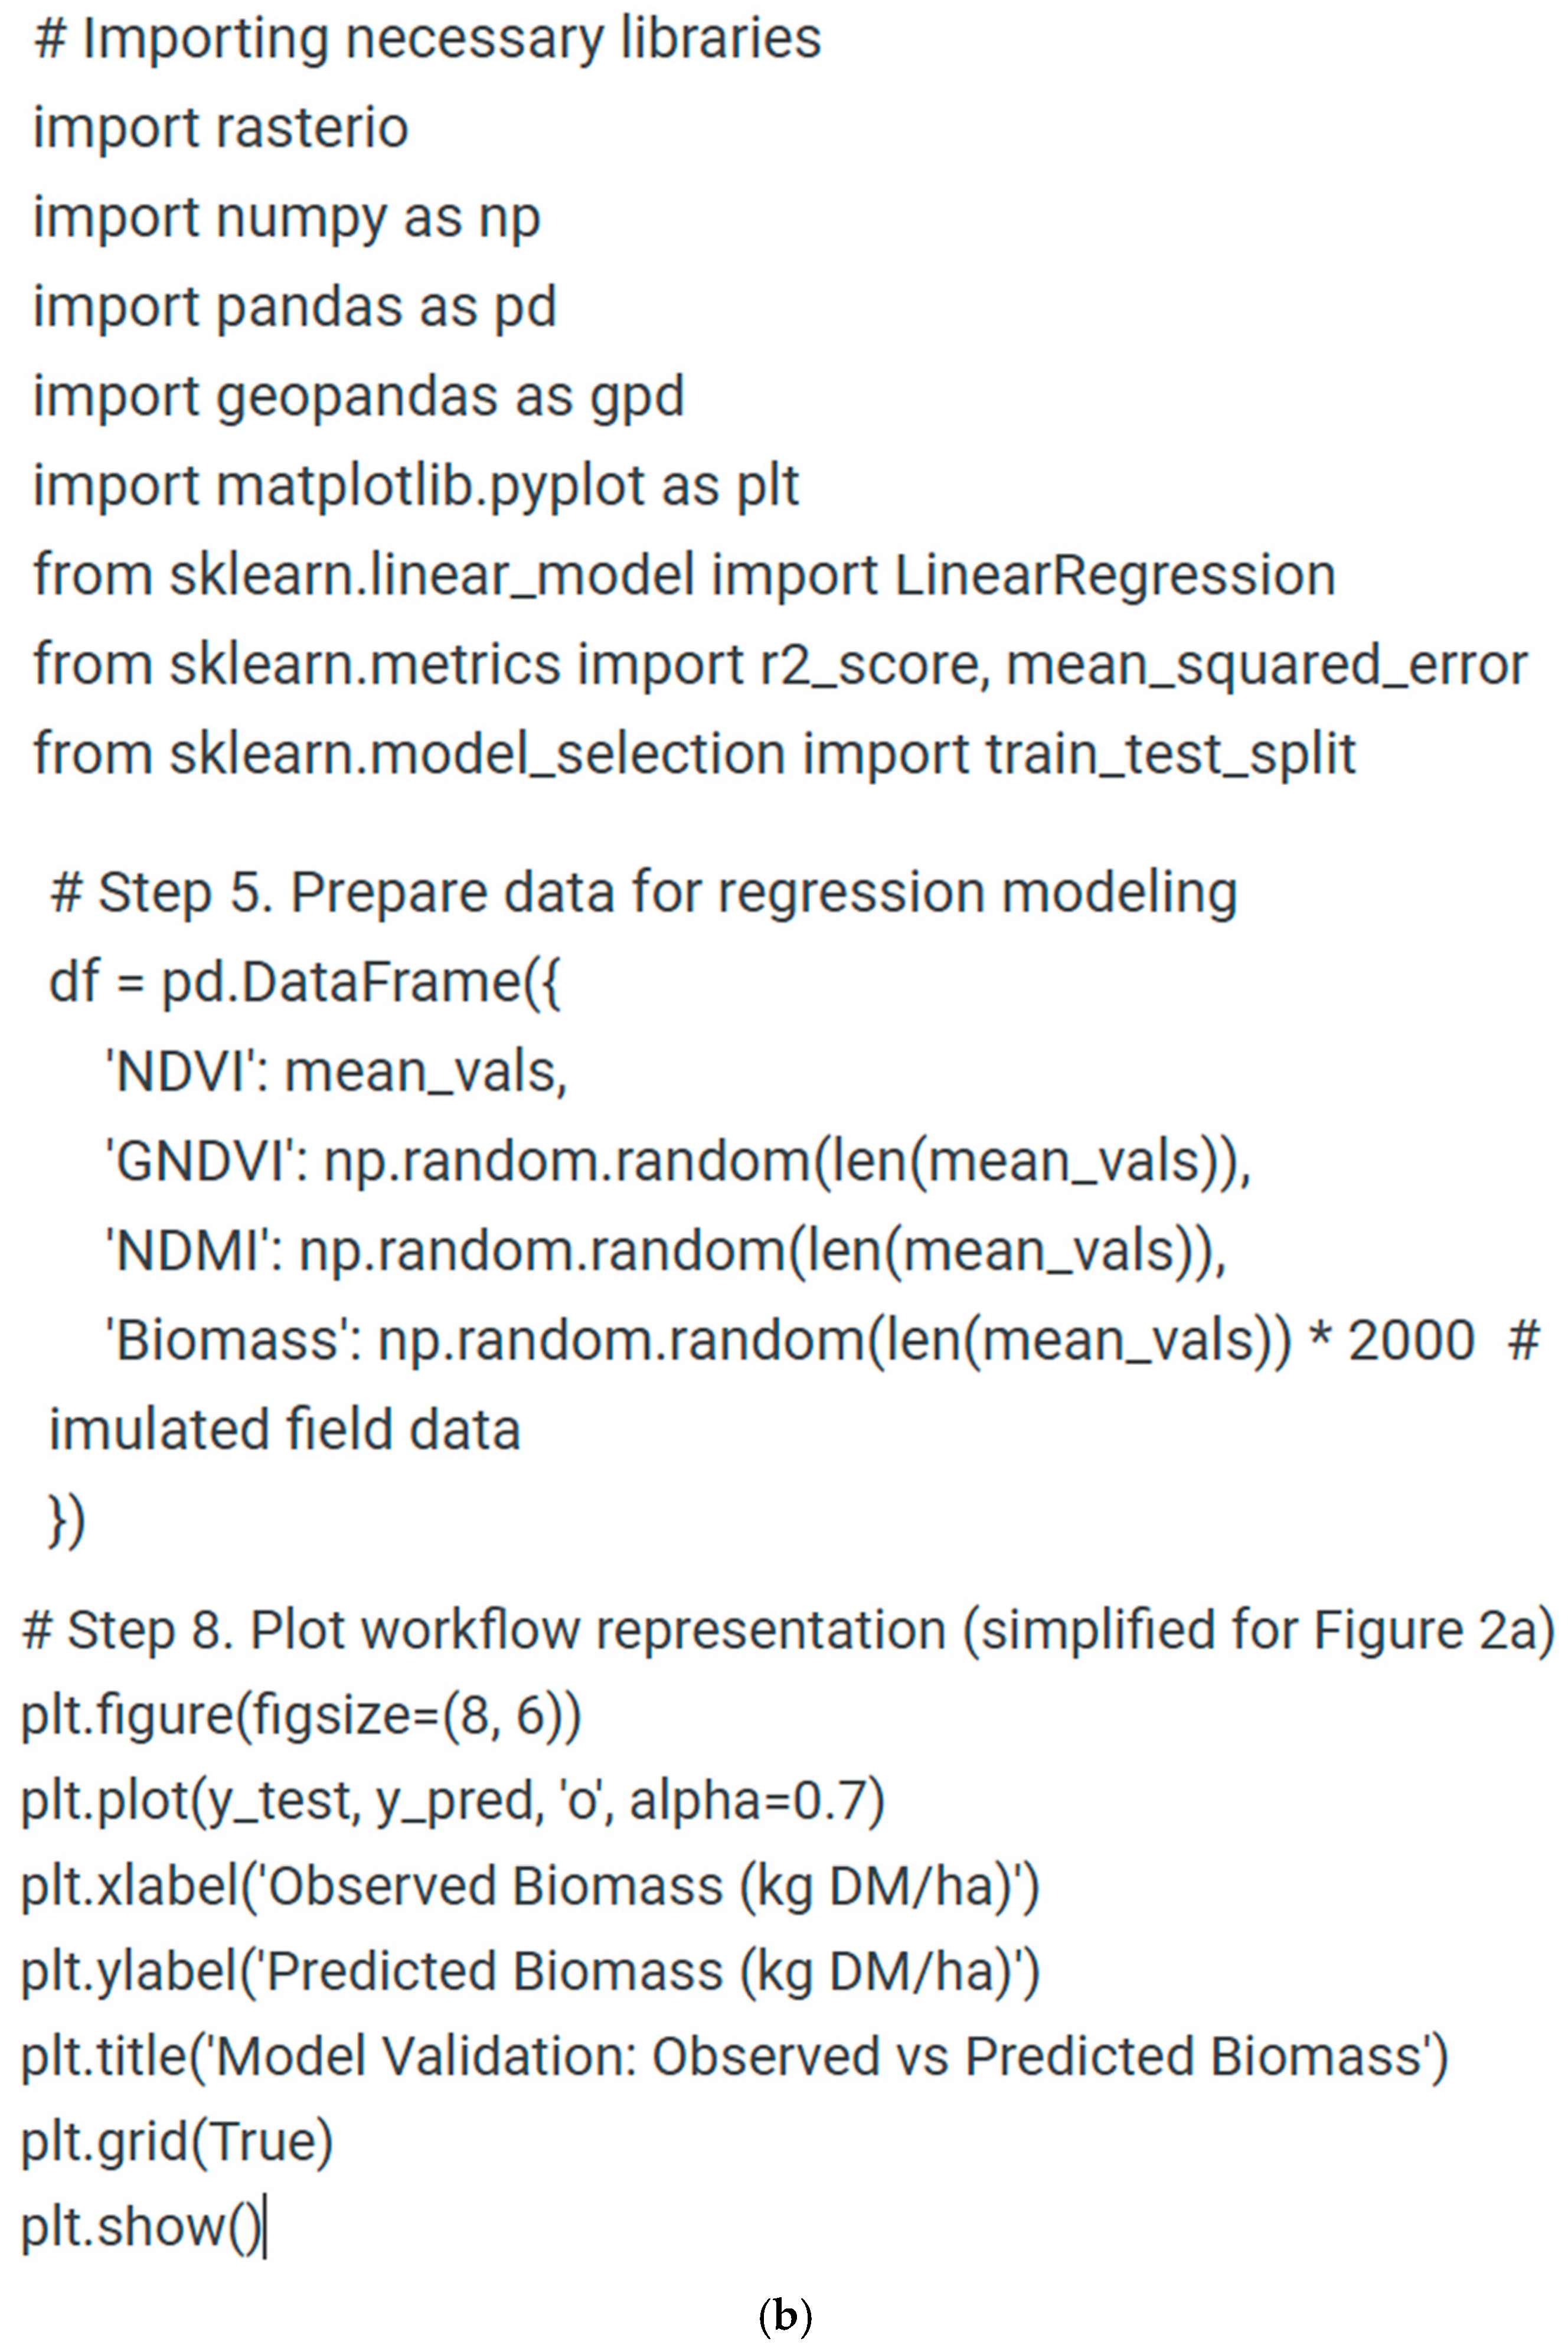Click the 'NDVI': mean_vals entry
Image resolution: width=1568 pixels, height=2348 pixels.
[x=337, y=1073]
